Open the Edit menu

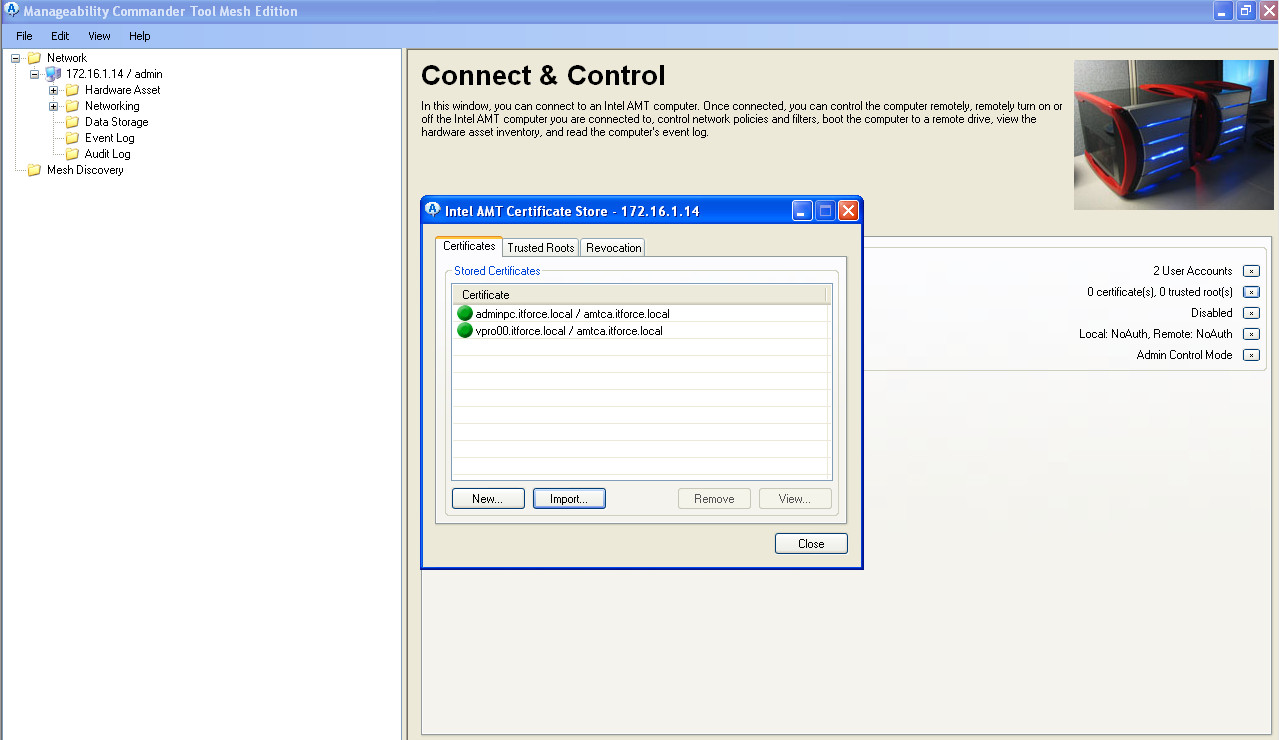[60, 36]
